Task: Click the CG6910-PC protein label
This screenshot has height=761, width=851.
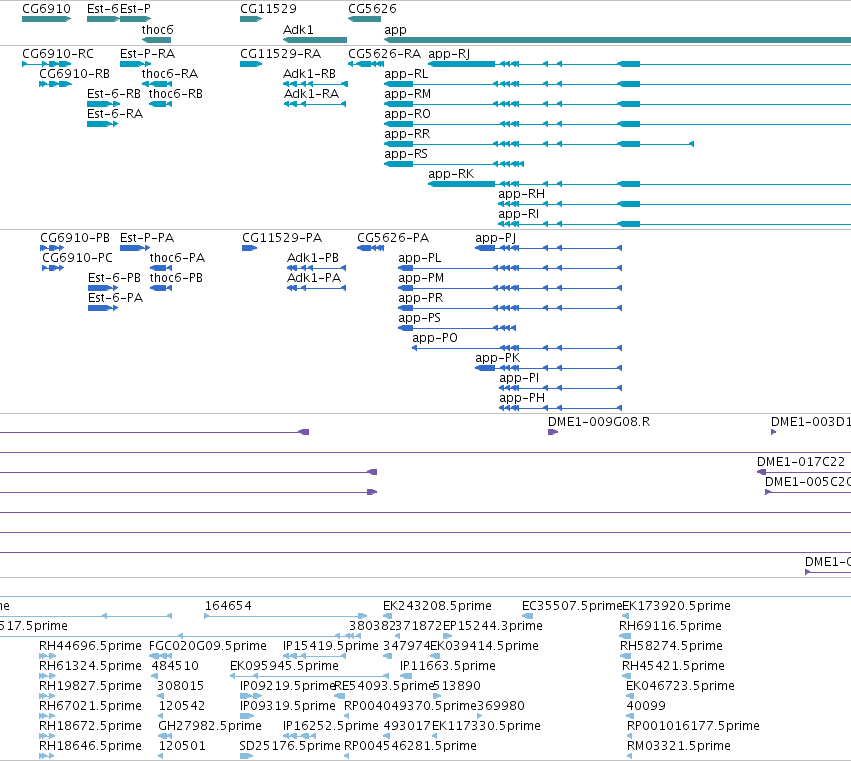Action: tap(78, 258)
